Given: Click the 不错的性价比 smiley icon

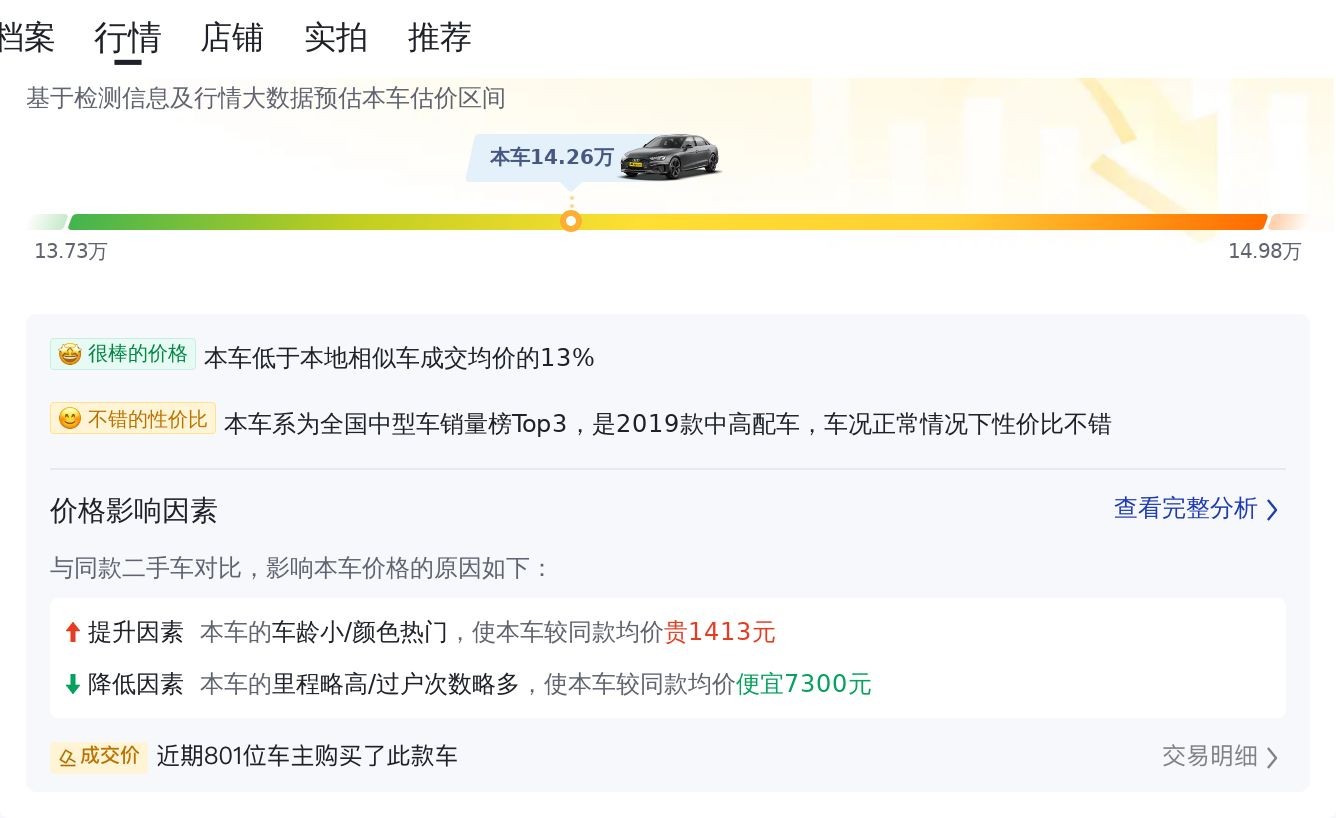Looking at the screenshot, I should (x=69, y=419).
